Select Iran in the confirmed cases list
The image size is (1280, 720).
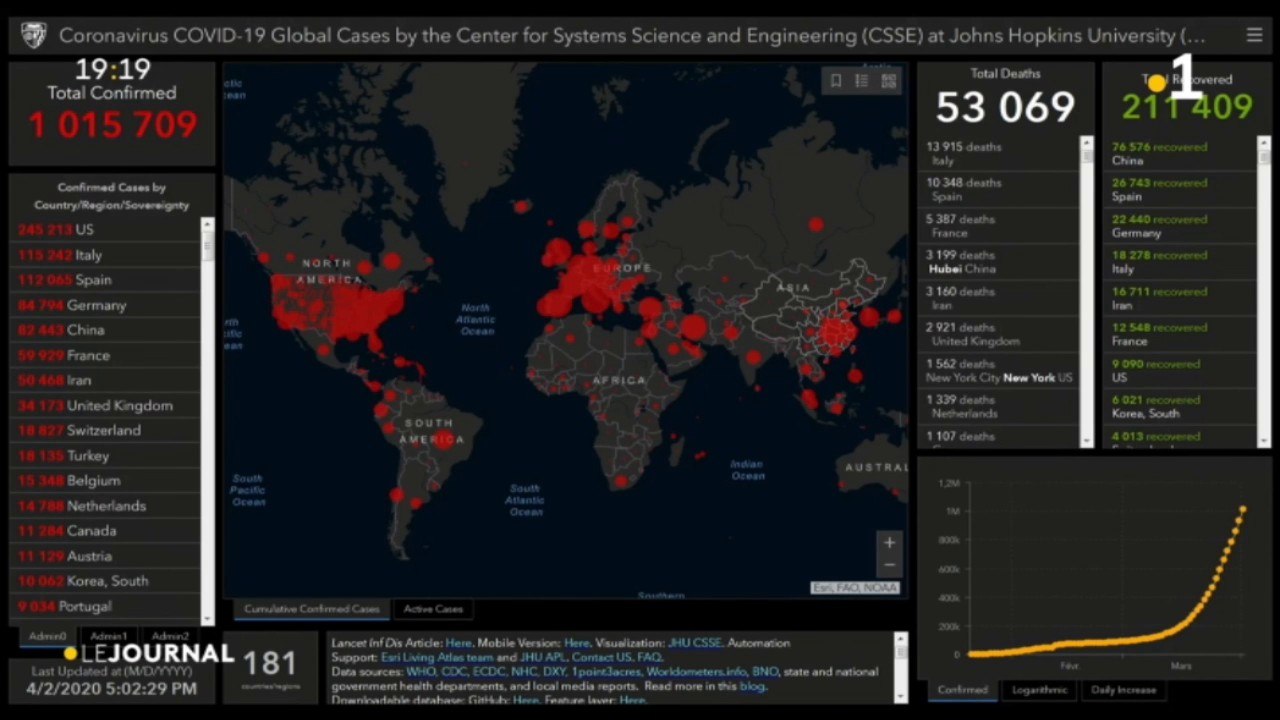point(105,380)
